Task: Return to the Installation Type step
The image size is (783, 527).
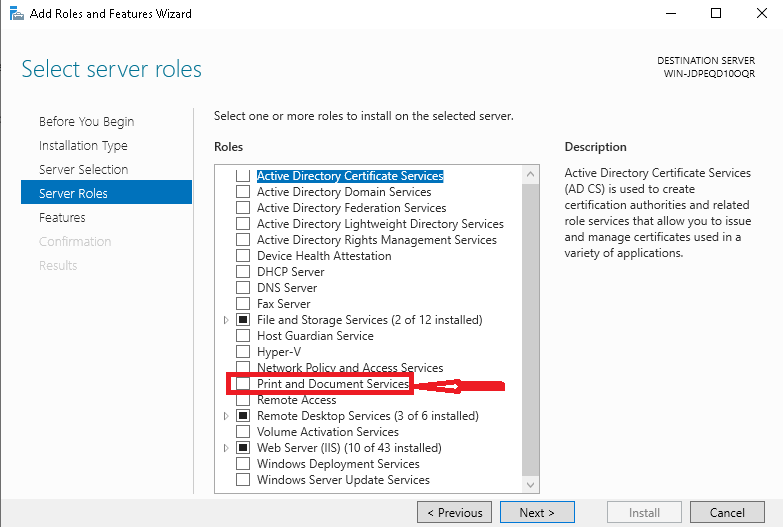Action: coord(83,146)
